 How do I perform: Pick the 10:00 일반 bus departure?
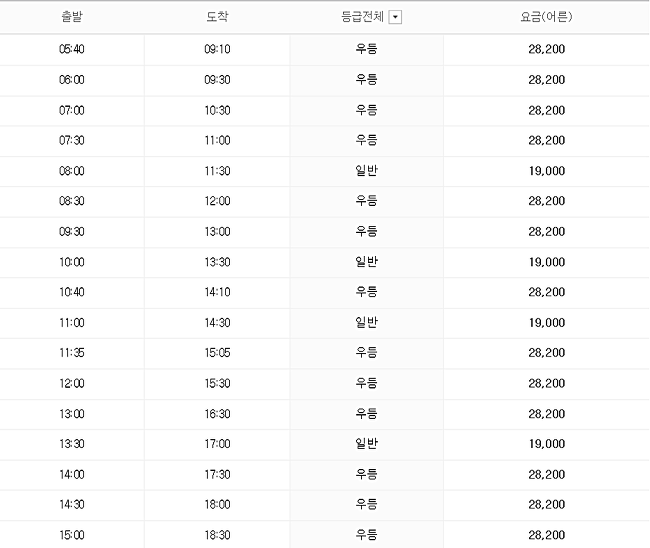click(x=325, y=262)
